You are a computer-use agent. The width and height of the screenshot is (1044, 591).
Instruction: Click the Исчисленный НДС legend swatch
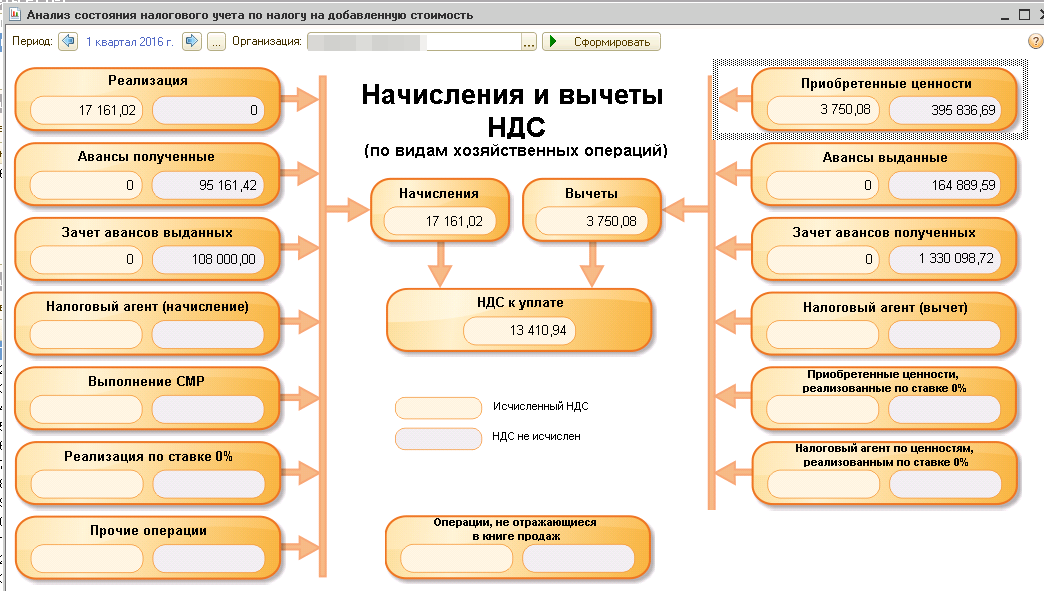coord(438,408)
